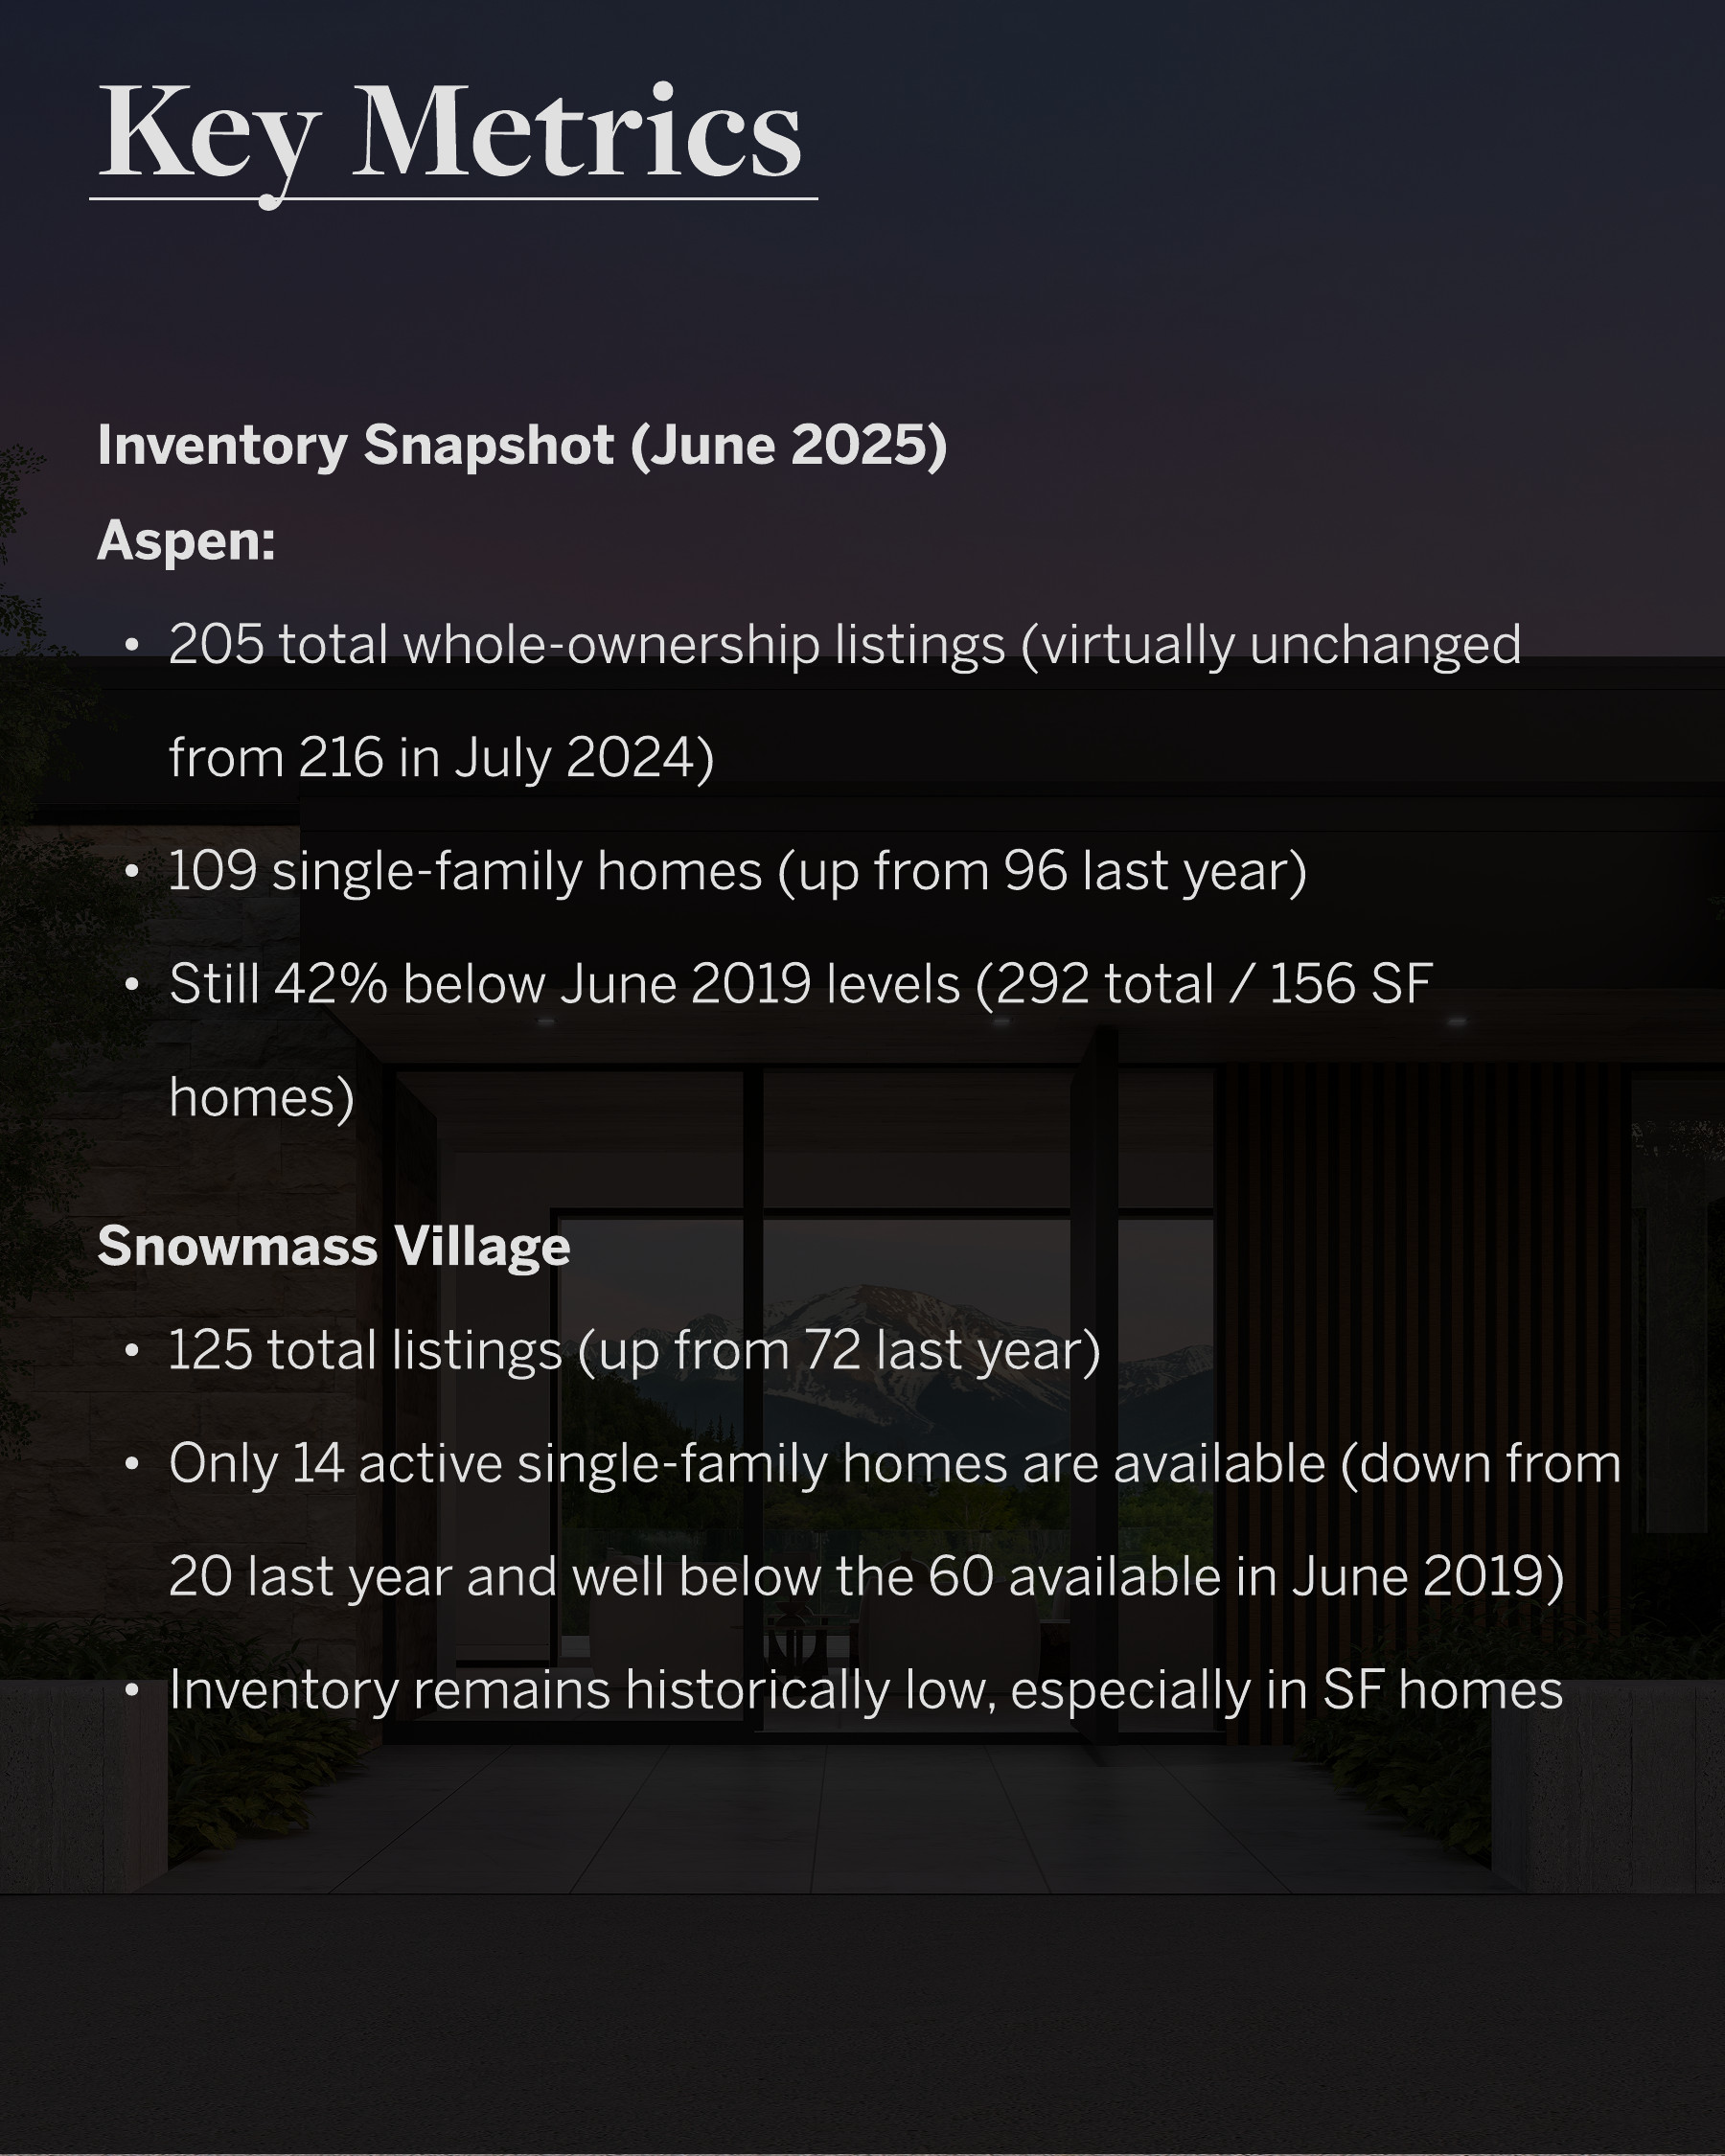The width and height of the screenshot is (1725, 2156).
Task: Click the Inventory Snapshot (June 2025) heading
Action: [x=521, y=445]
